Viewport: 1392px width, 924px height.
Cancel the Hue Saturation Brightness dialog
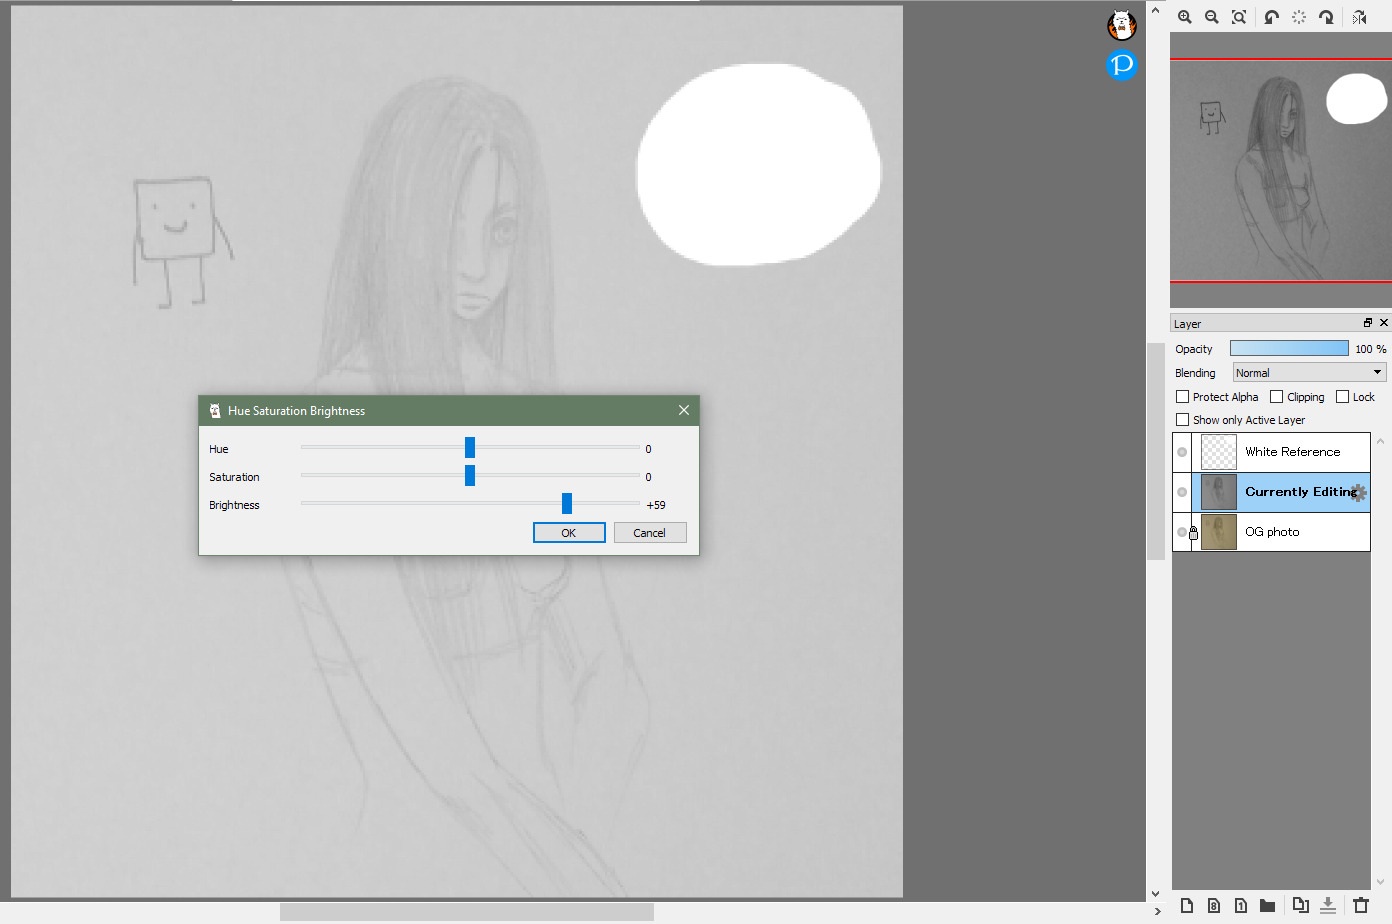(650, 533)
